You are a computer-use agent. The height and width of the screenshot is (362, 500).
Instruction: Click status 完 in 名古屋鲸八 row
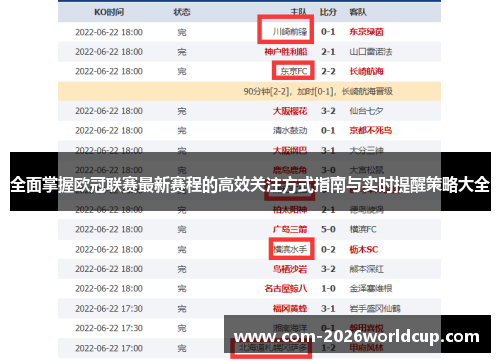click(x=182, y=289)
